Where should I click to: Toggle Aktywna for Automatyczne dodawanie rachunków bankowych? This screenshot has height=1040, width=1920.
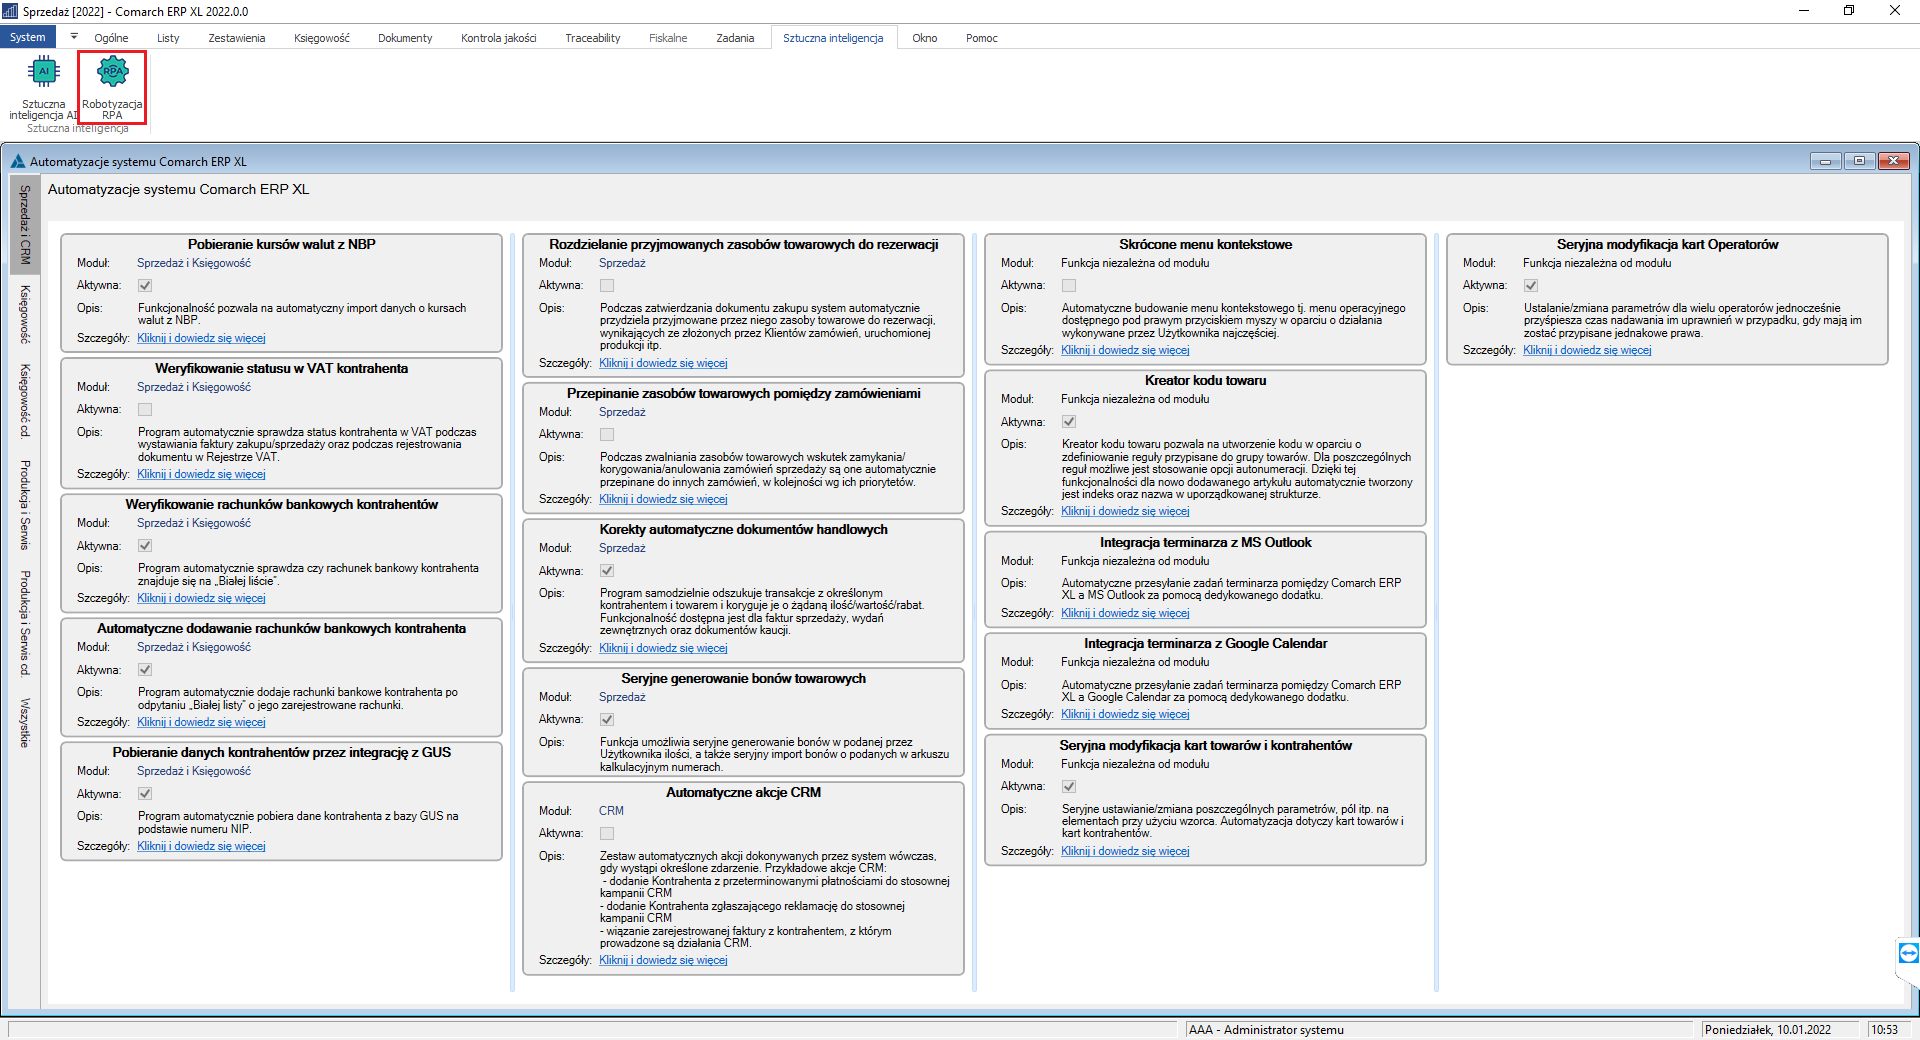pyautogui.click(x=145, y=670)
